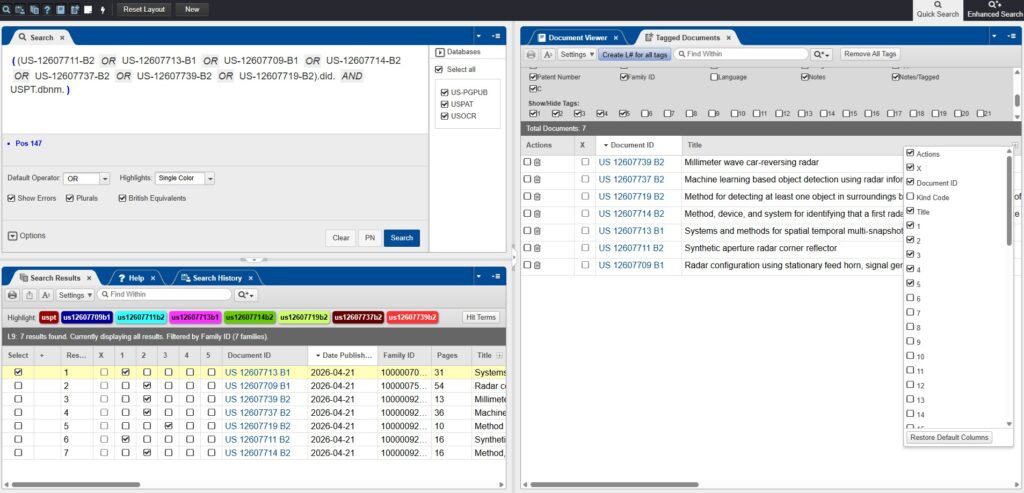
Task: Open the Default Operator OR dropdown
Action: click(x=86, y=179)
